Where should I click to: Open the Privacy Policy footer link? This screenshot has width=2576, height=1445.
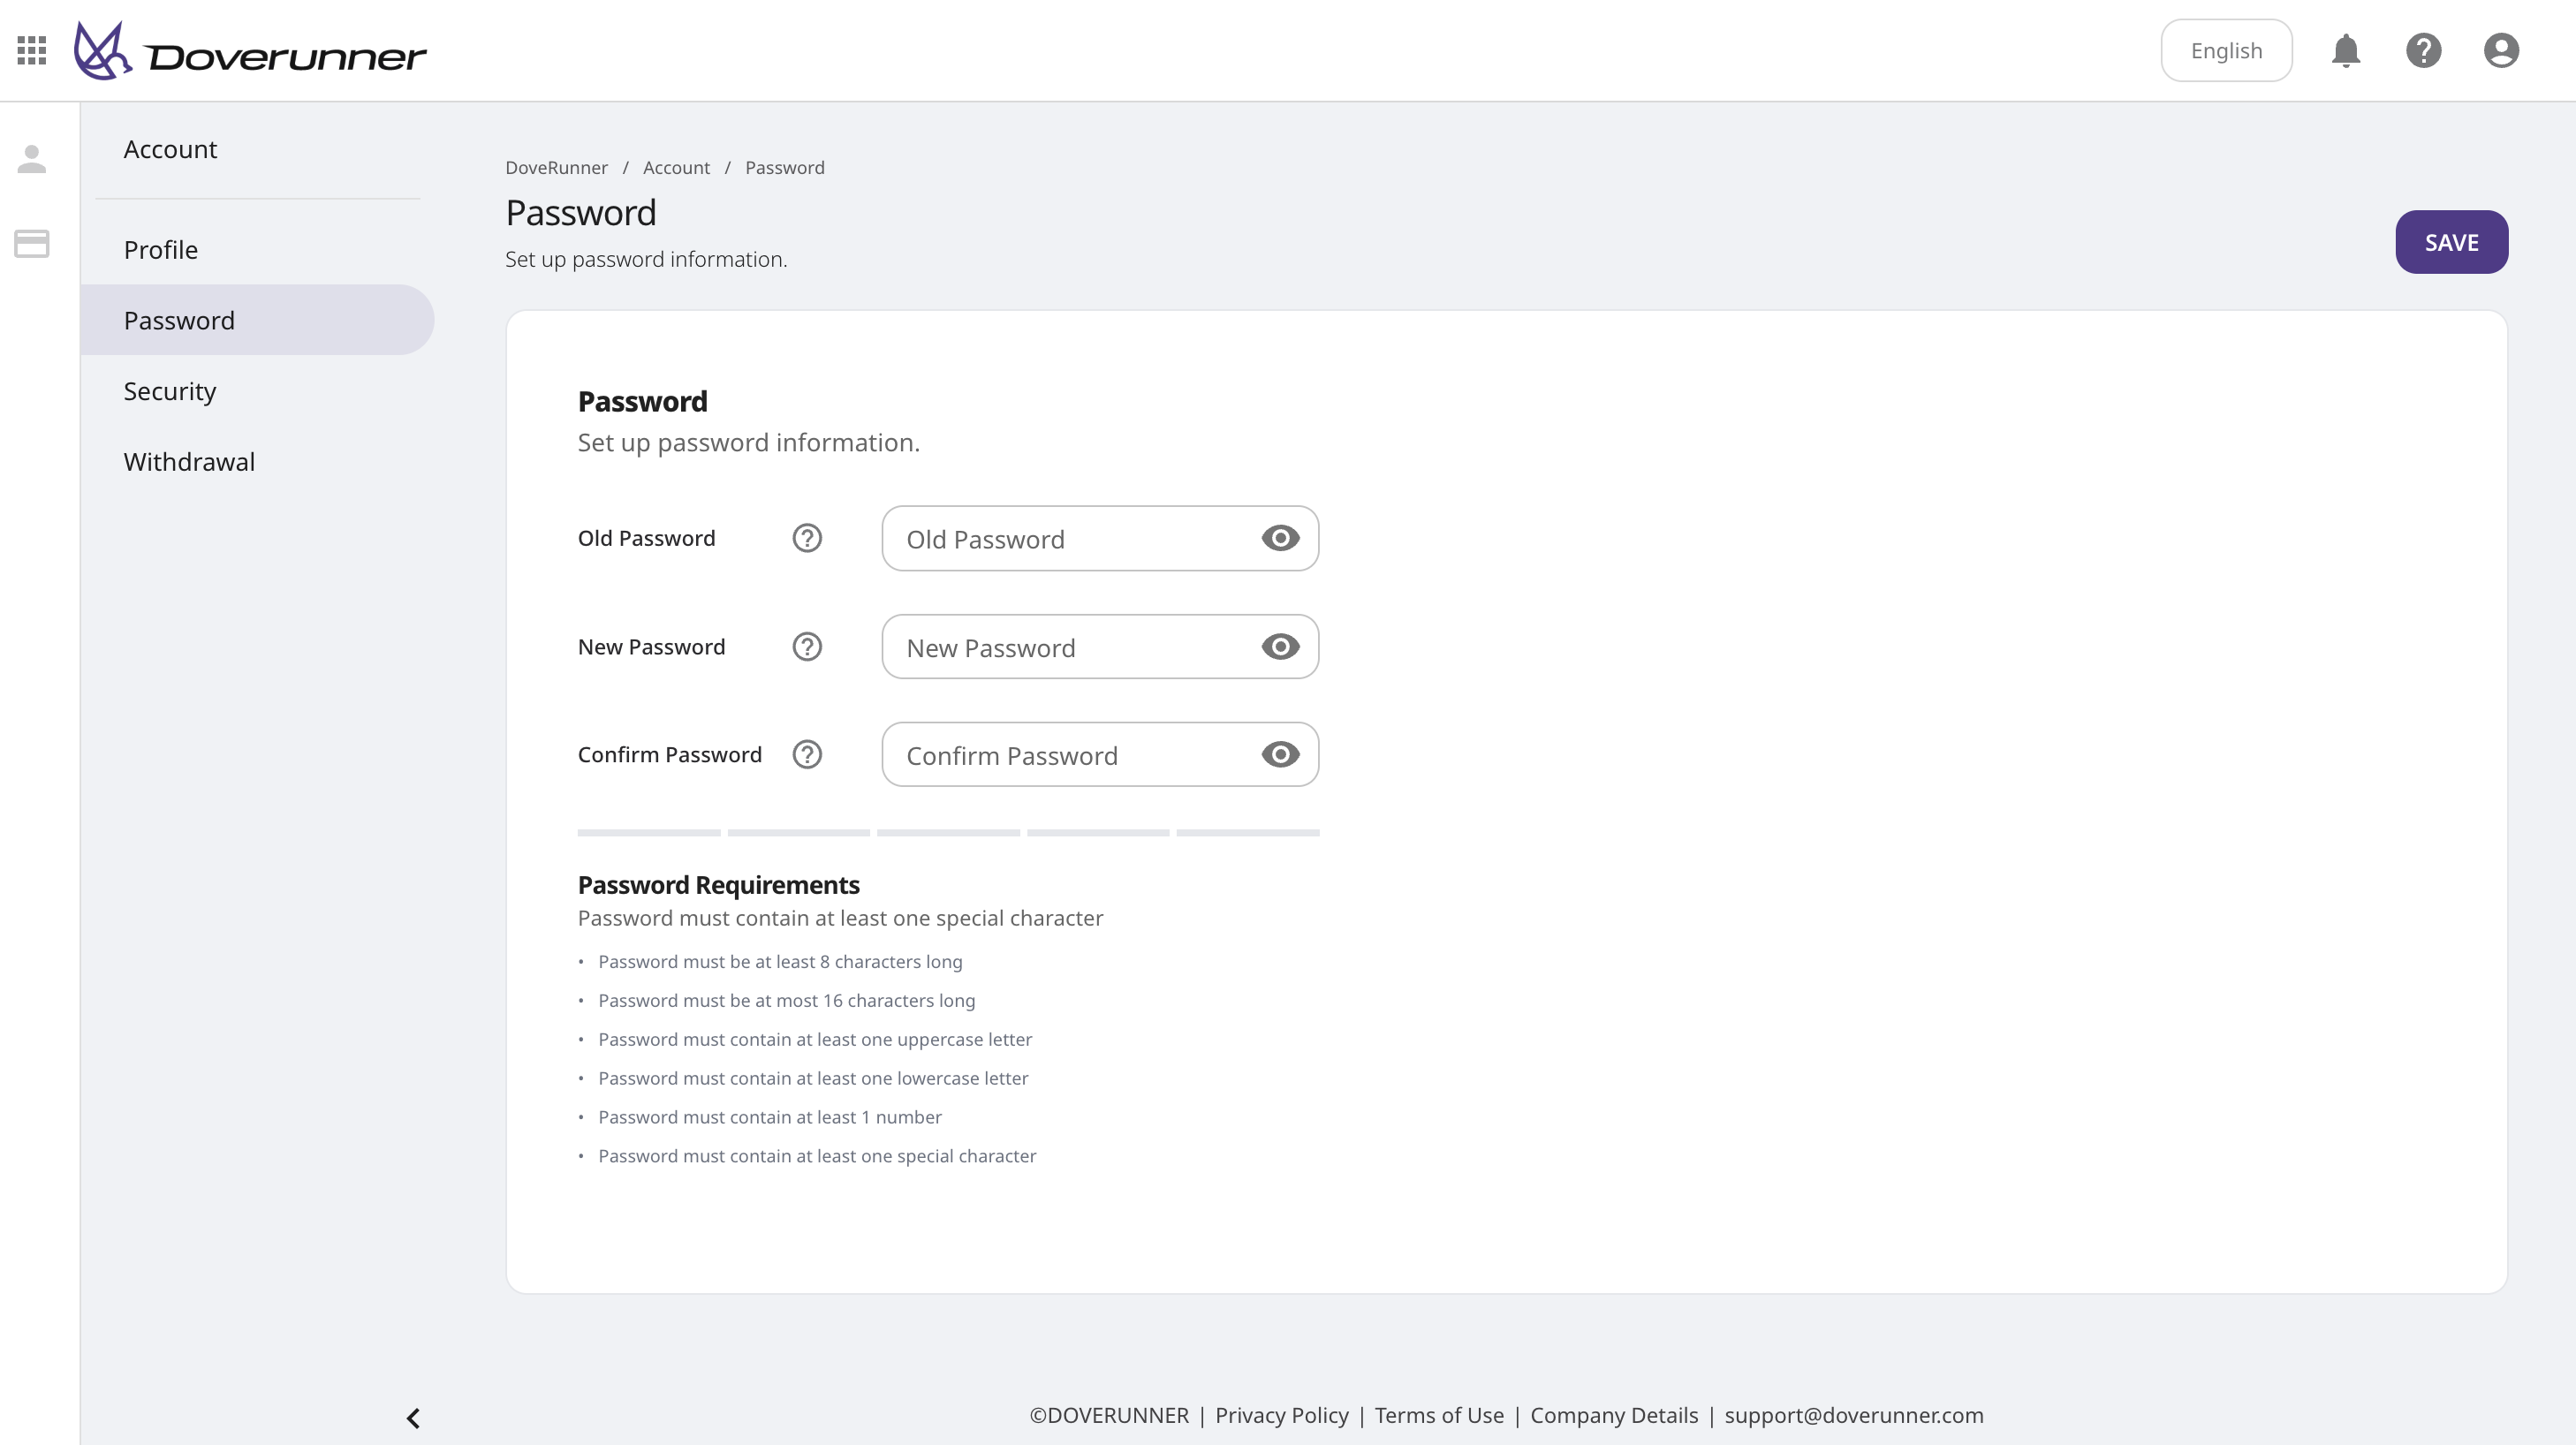[1281, 1415]
